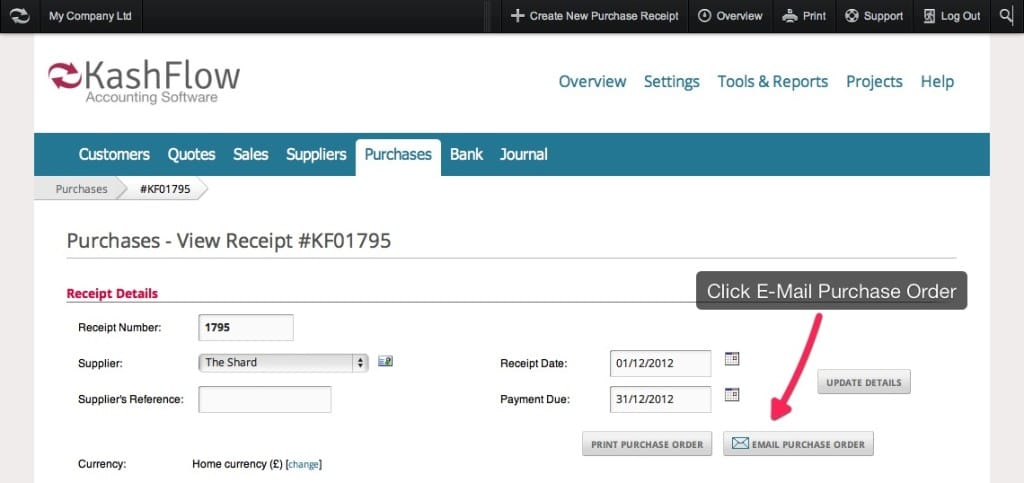Click Create New Purchase Receipt
This screenshot has width=1024, height=483.
tap(594, 16)
